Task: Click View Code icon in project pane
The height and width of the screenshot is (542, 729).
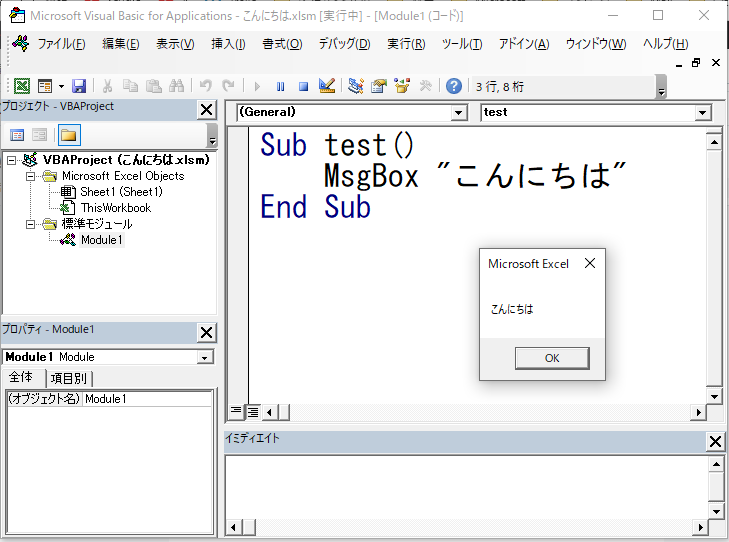Action: point(17,135)
